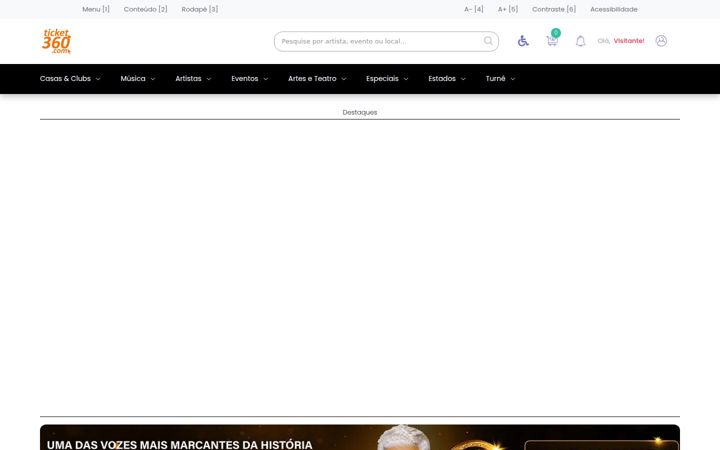
Task: Jump to Rodapé [3] shortcut link
Action: (x=200, y=9)
